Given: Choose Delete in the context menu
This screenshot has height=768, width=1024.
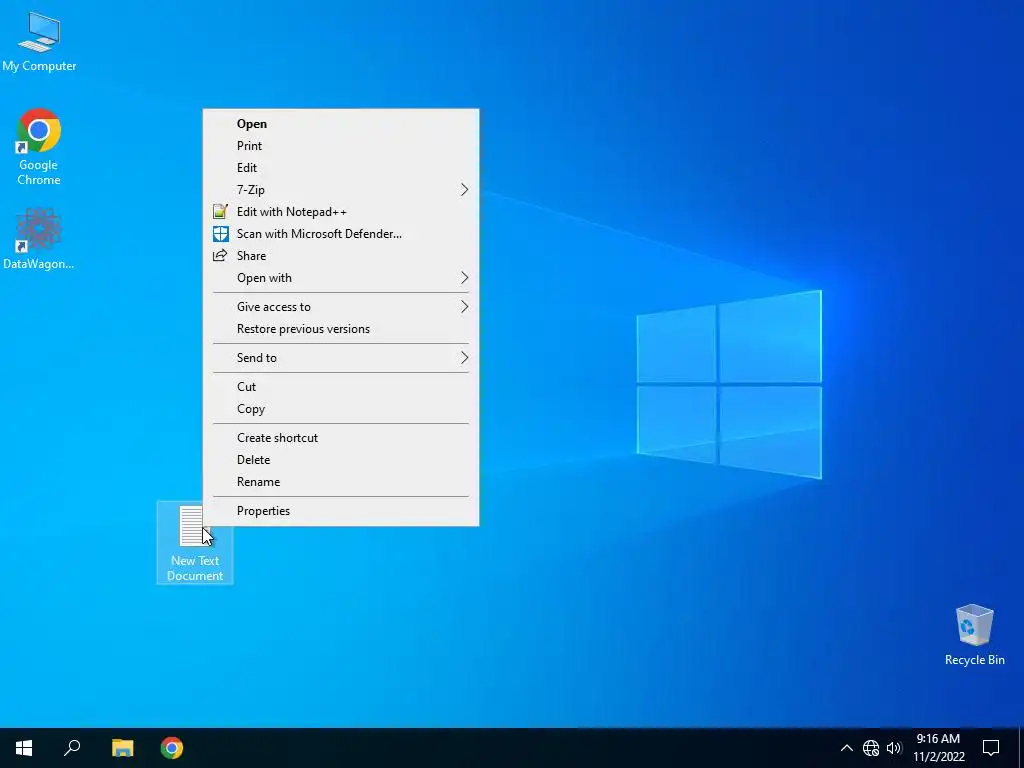Looking at the screenshot, I should click(x=341, y=460).
